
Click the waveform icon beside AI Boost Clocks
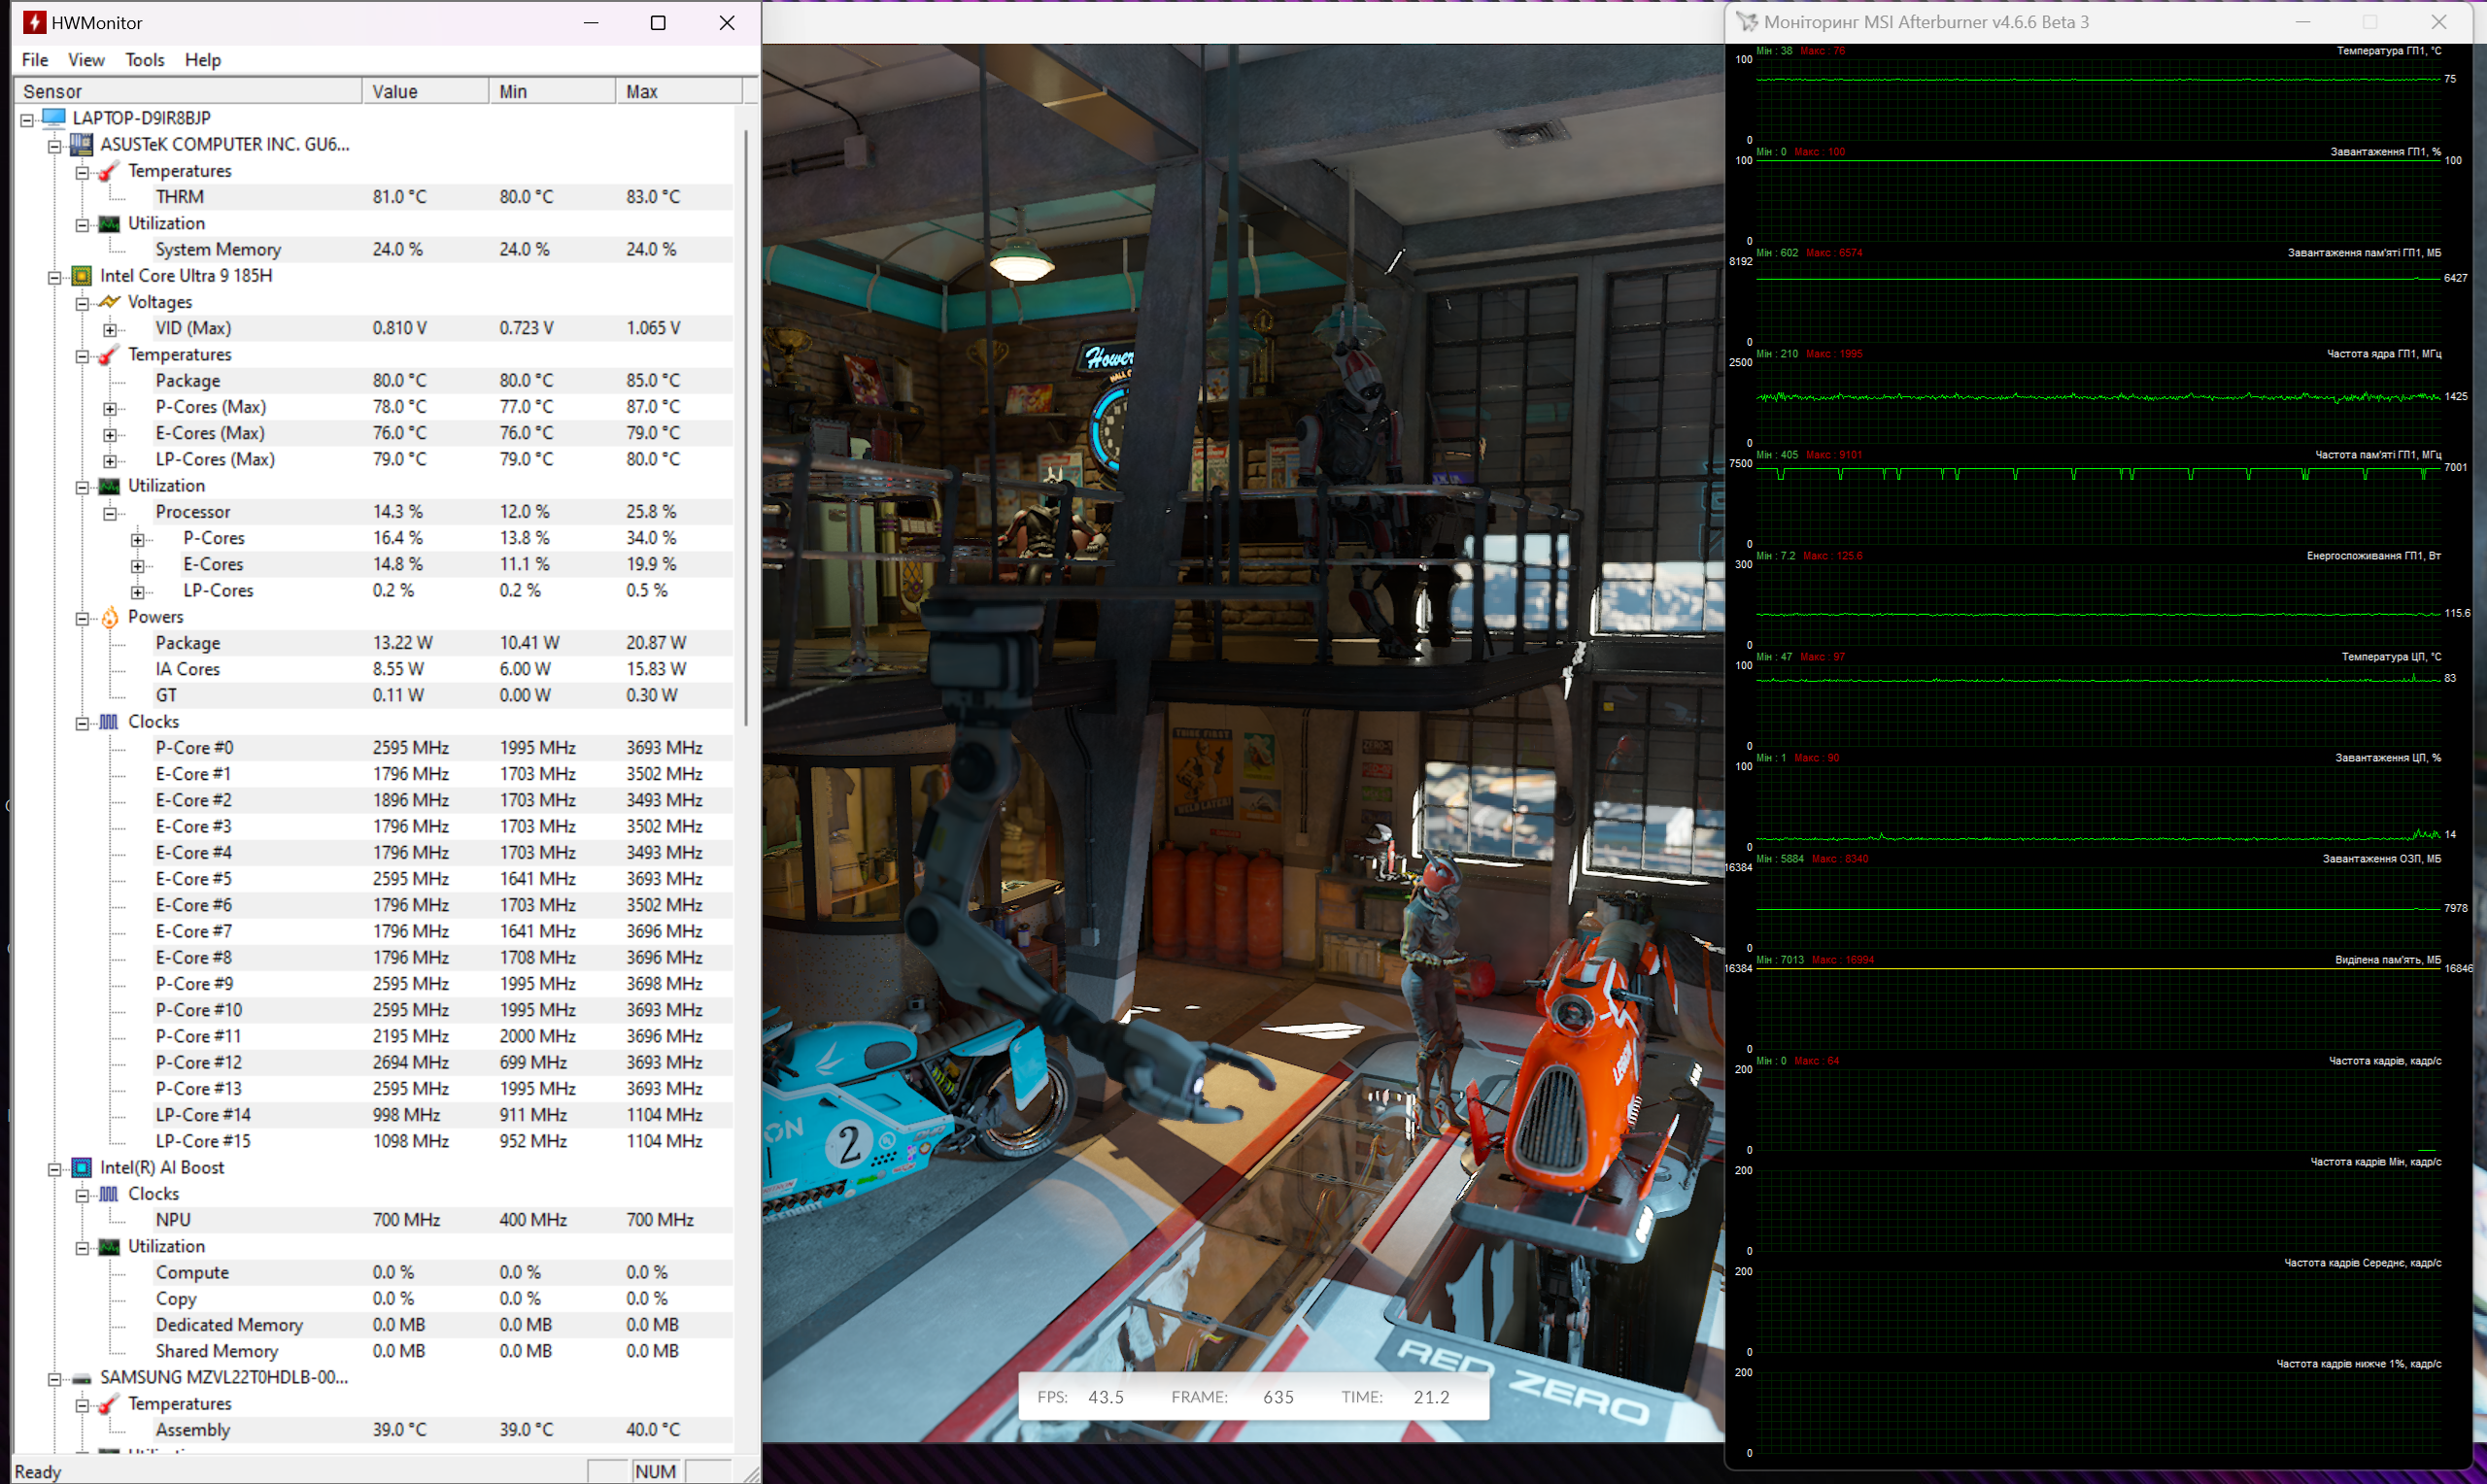pos(109,1193)
